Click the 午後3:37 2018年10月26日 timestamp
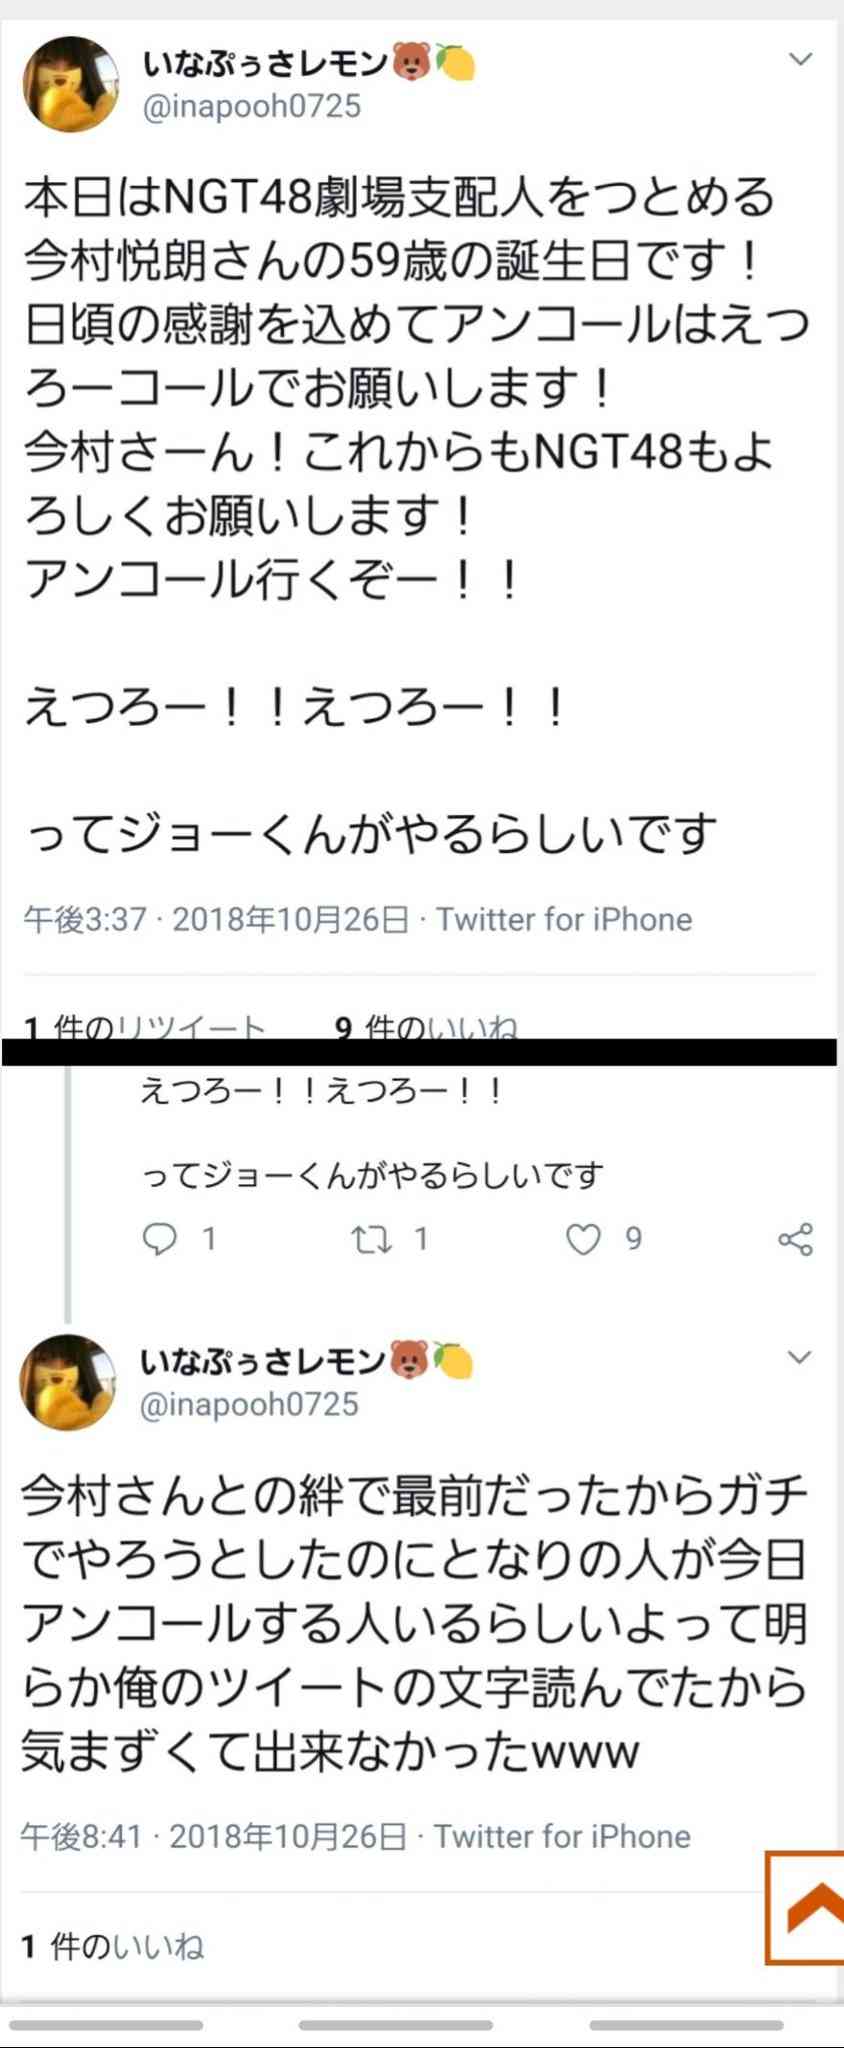The height and width of the screenshot is (2048, 844). point(216,919)
